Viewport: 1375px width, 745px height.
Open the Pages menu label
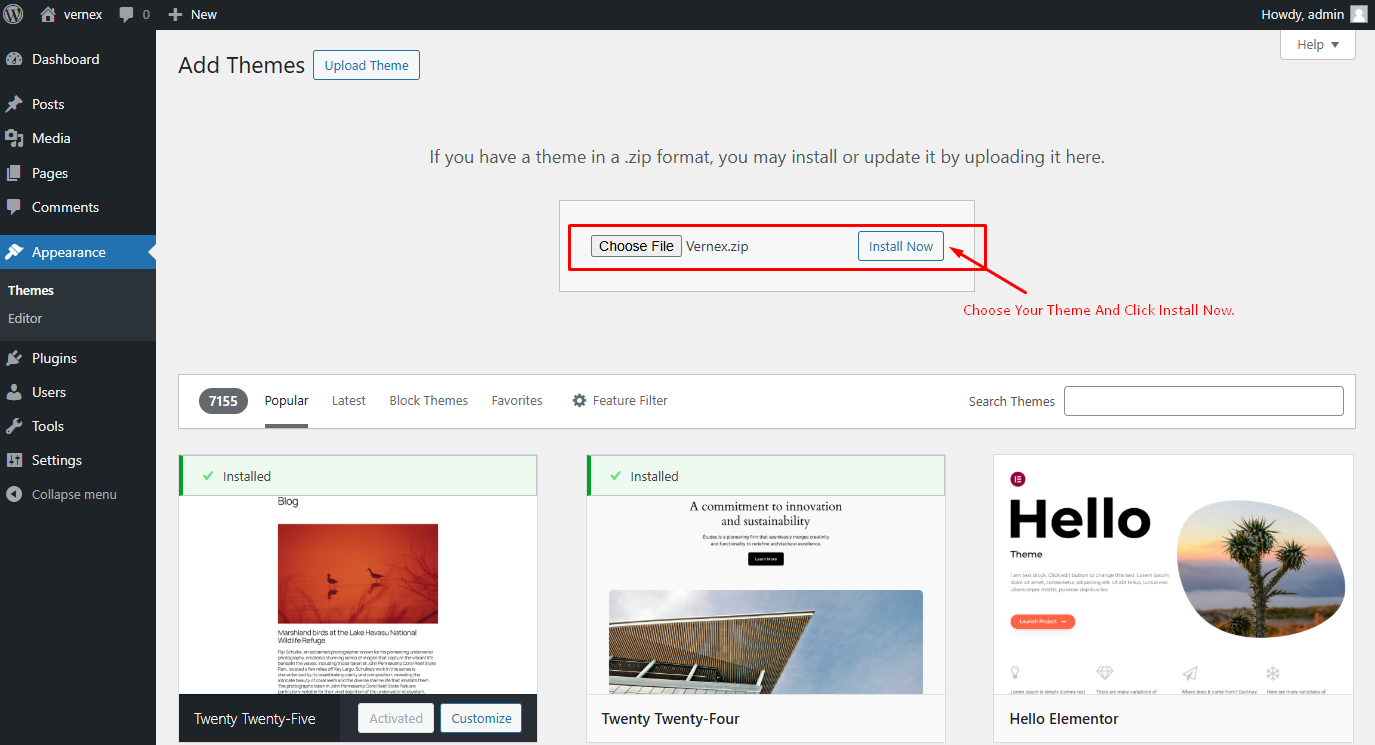[50, 173]
